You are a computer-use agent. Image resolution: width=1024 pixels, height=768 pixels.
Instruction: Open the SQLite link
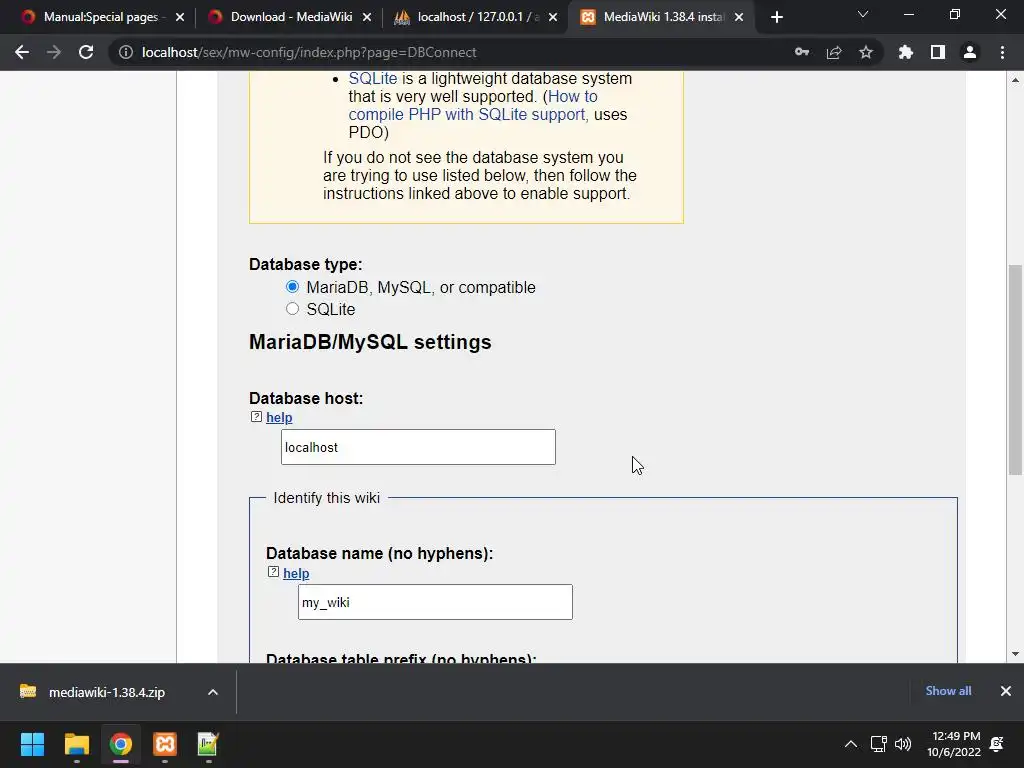pos(372,78)
